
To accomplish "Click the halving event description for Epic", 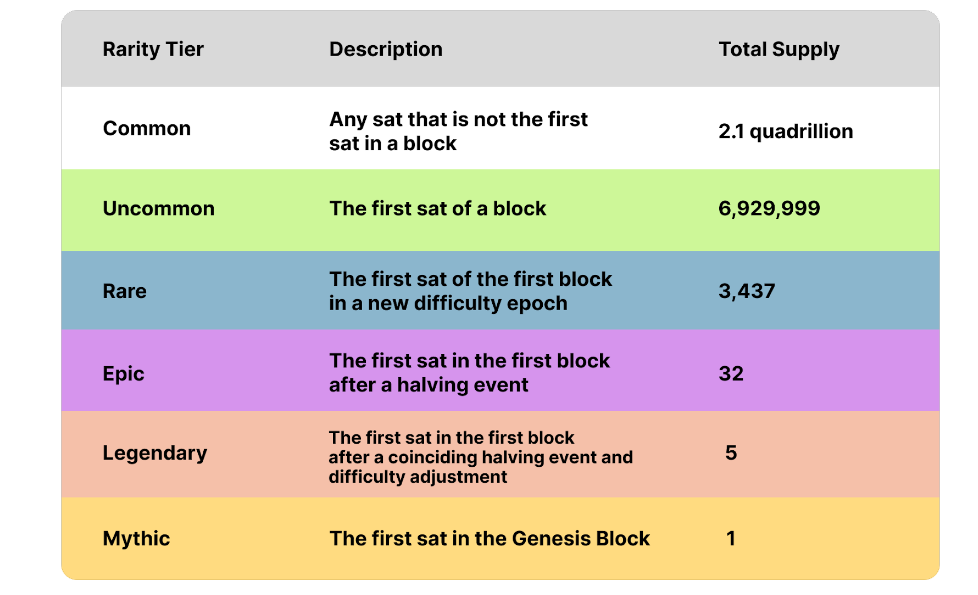I will (x=470, y=373).
